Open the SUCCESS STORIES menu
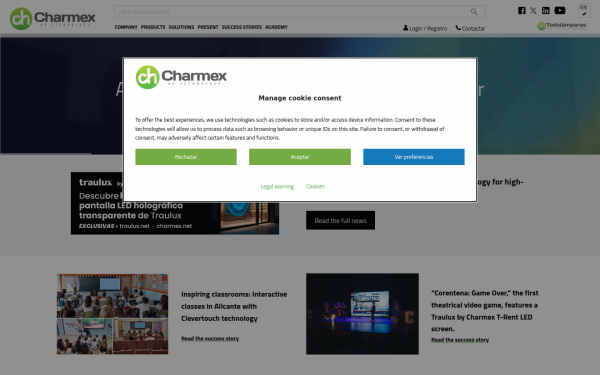Viewport: 600px width, 375px height. 242,27
